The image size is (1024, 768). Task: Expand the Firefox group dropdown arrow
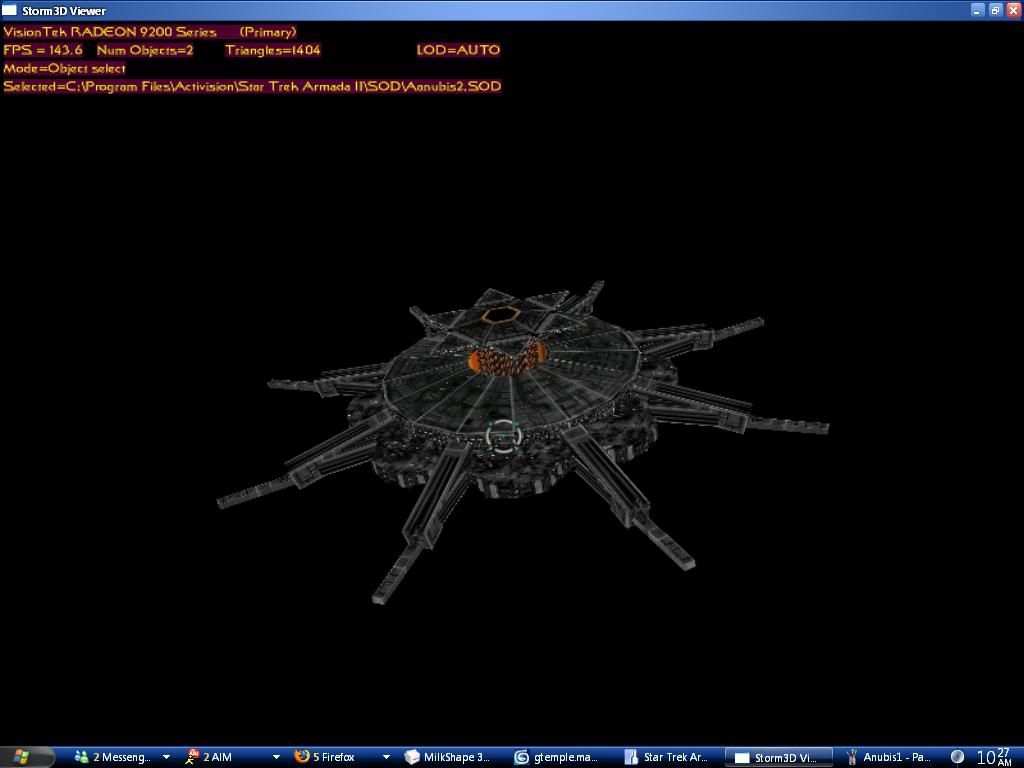pos(386,757)
